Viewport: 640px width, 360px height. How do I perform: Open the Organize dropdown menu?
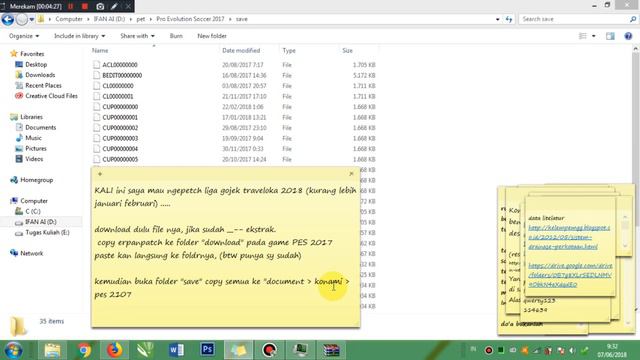pos(24,36)
